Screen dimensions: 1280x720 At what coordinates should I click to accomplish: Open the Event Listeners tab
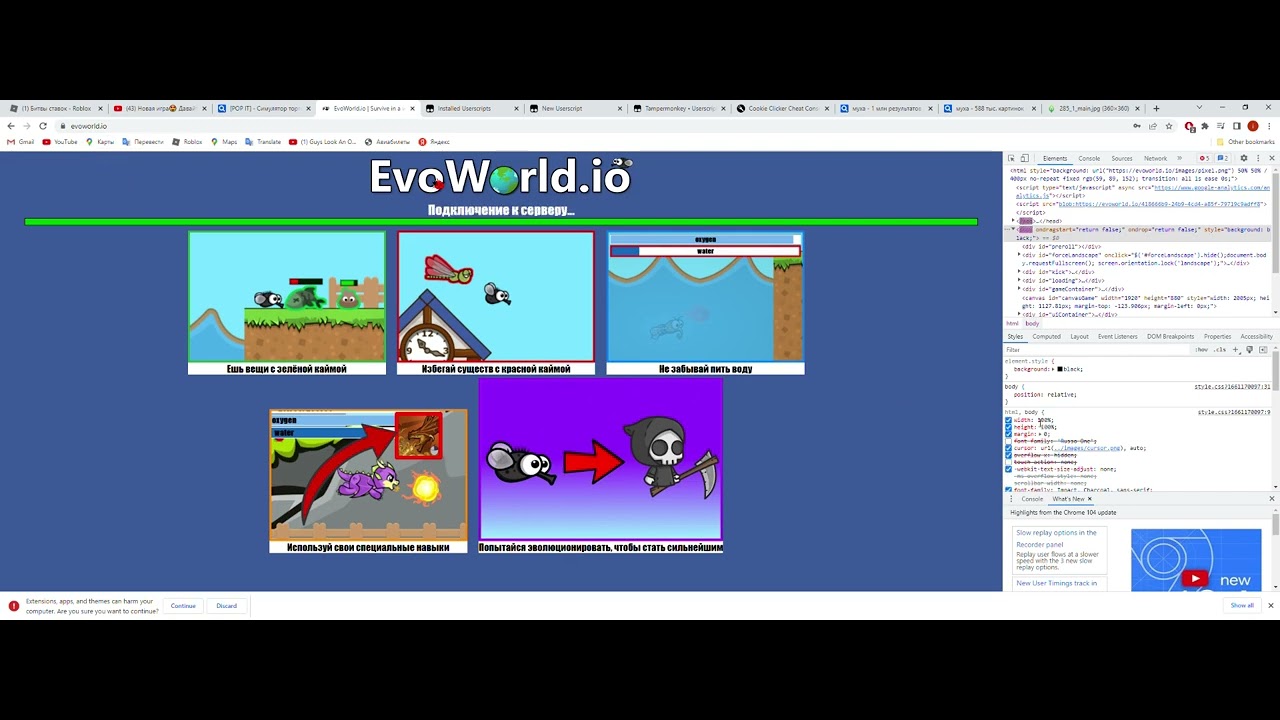pos(1117,336)
